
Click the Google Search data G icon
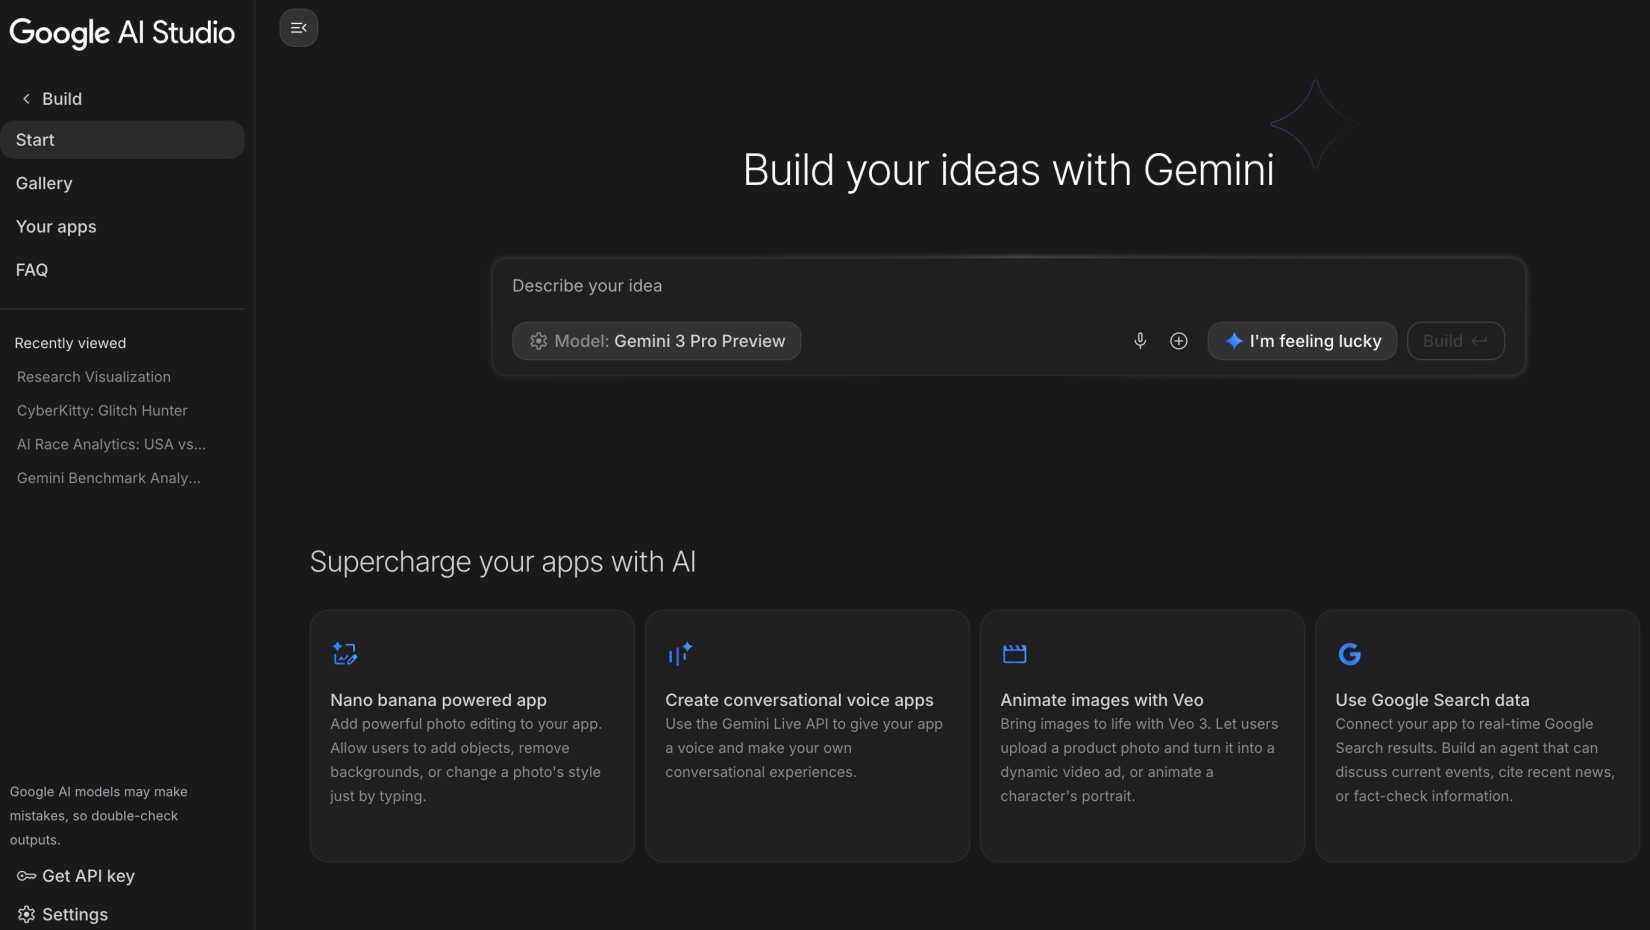tap(1349, 654)
